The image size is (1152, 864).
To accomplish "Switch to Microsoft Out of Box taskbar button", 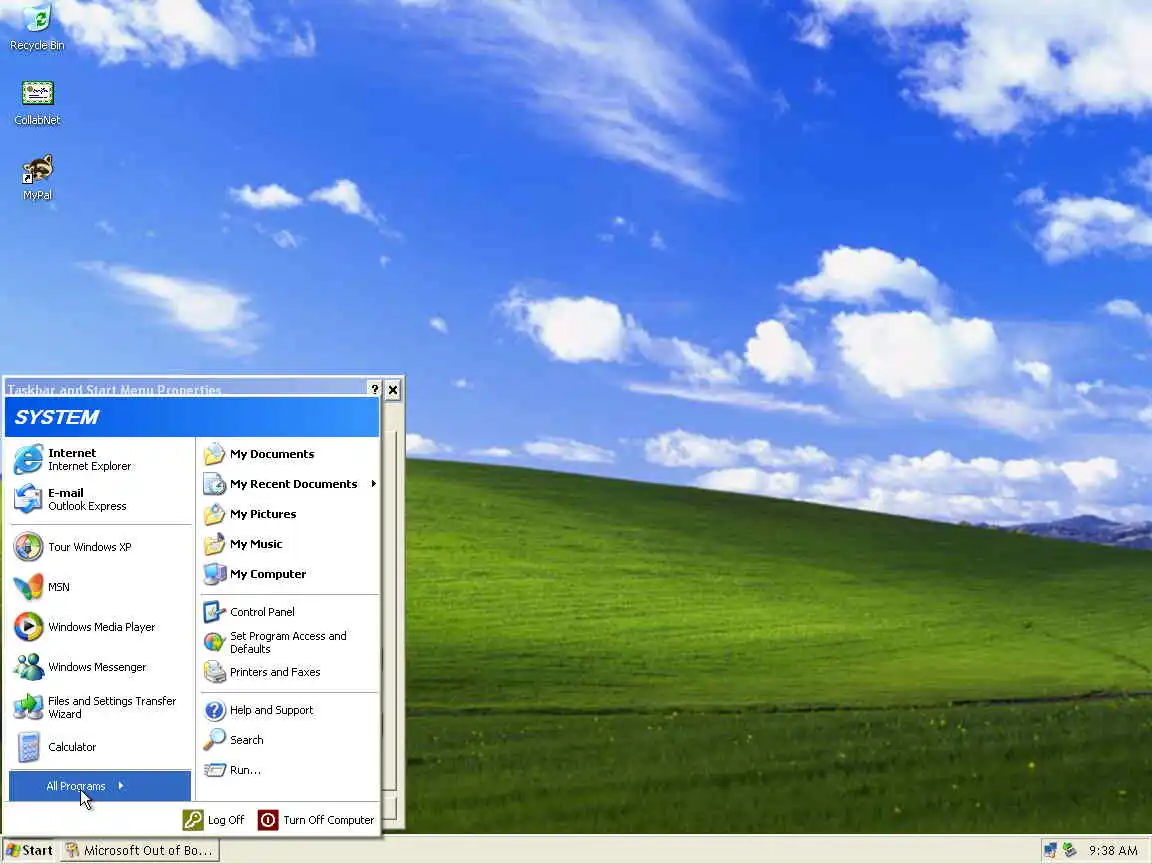I will [140, 851].
